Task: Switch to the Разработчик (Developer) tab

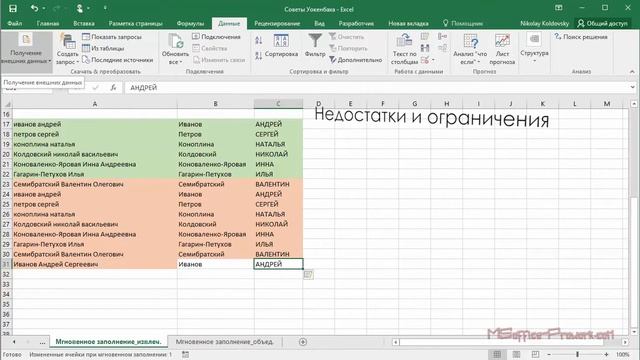Action: 356,23
